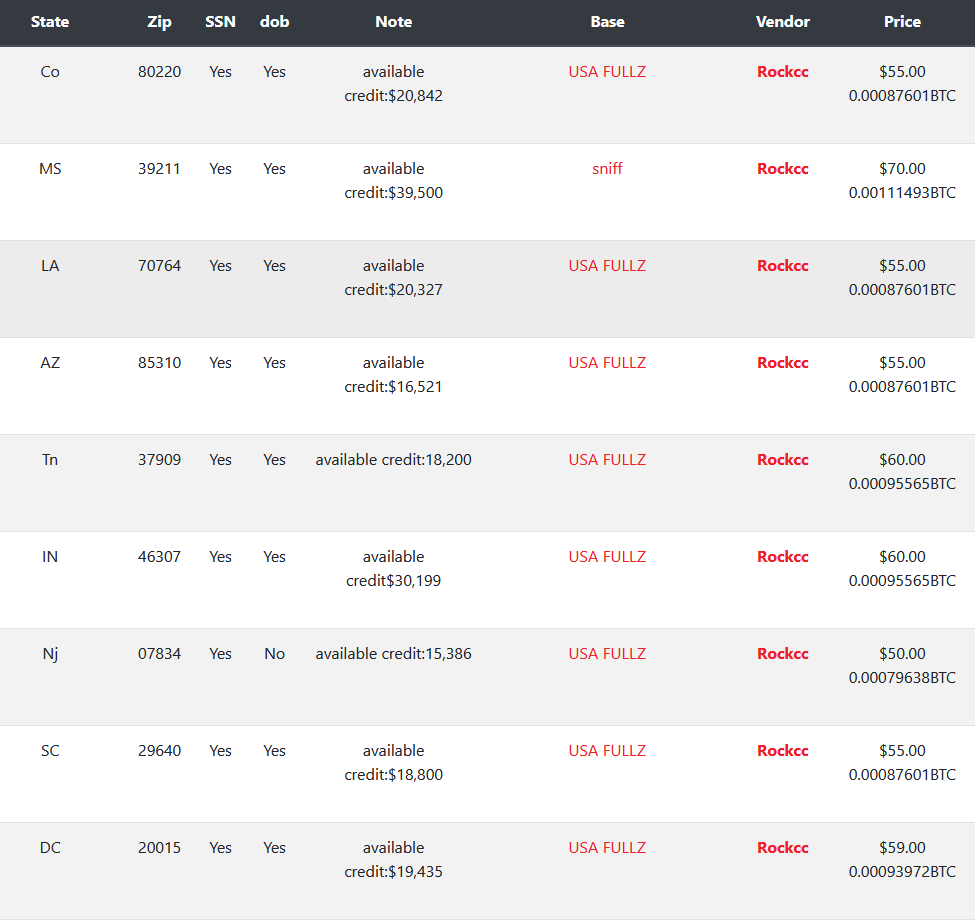Select zip cell 29640
Image resolution: width=975 pixels, height=921 pixels.
tap(159, 751)
